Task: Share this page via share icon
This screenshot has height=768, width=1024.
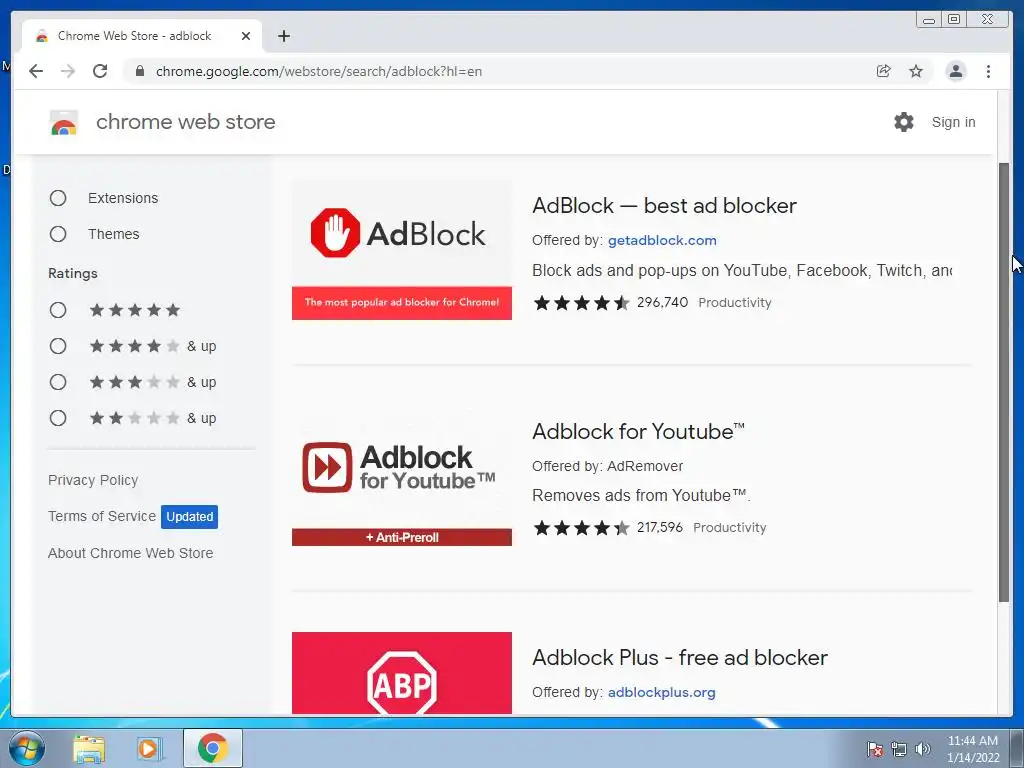Action: [884, 71]
